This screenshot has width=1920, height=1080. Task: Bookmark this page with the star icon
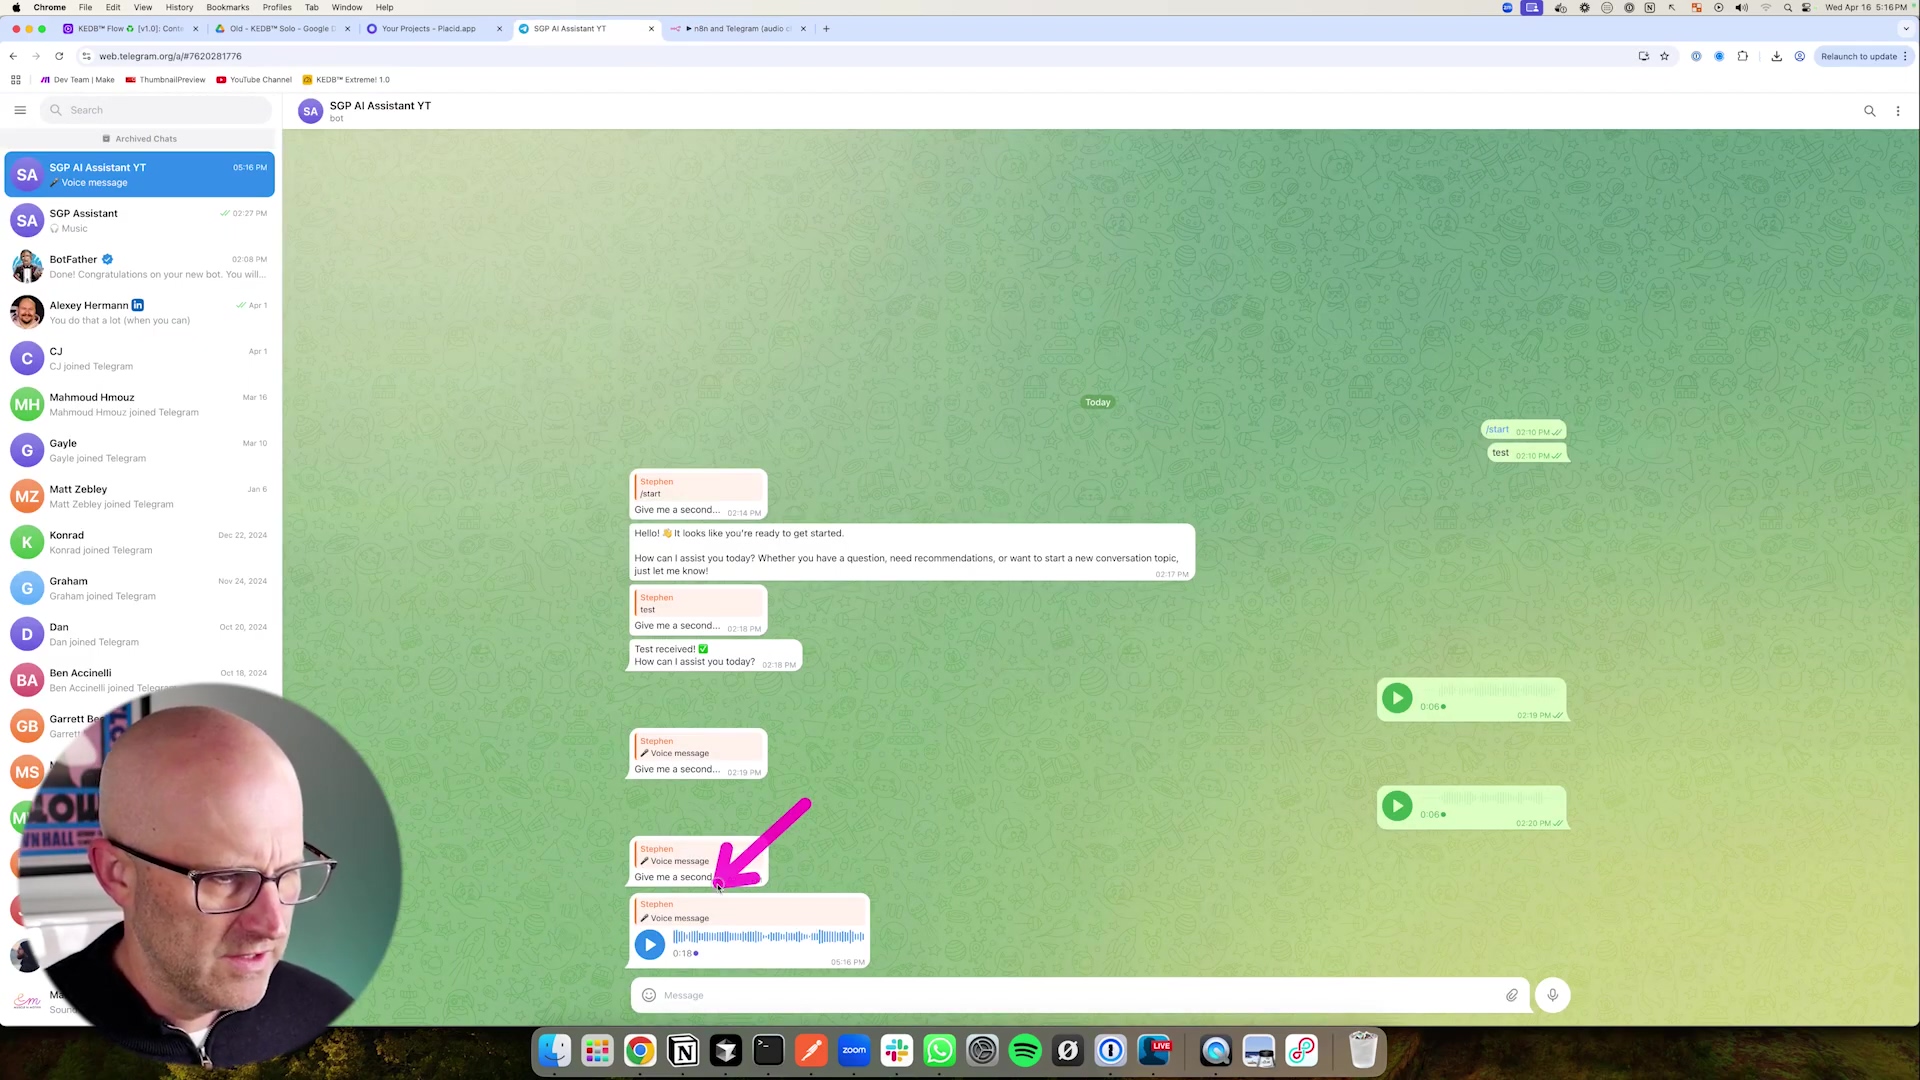pyautogui.click(x=1664, y=56)
